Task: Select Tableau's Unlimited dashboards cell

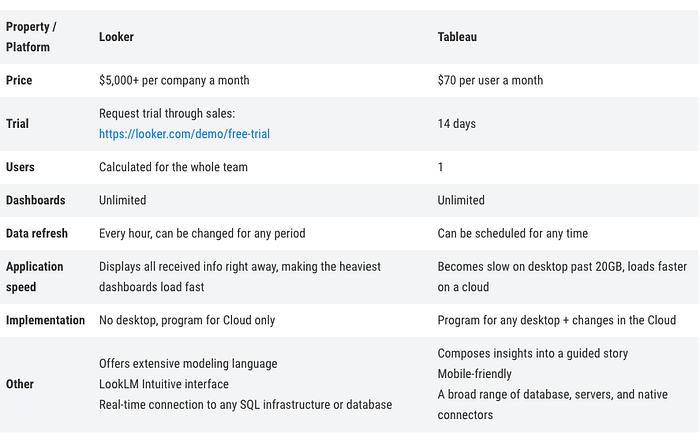Action: 461,200
